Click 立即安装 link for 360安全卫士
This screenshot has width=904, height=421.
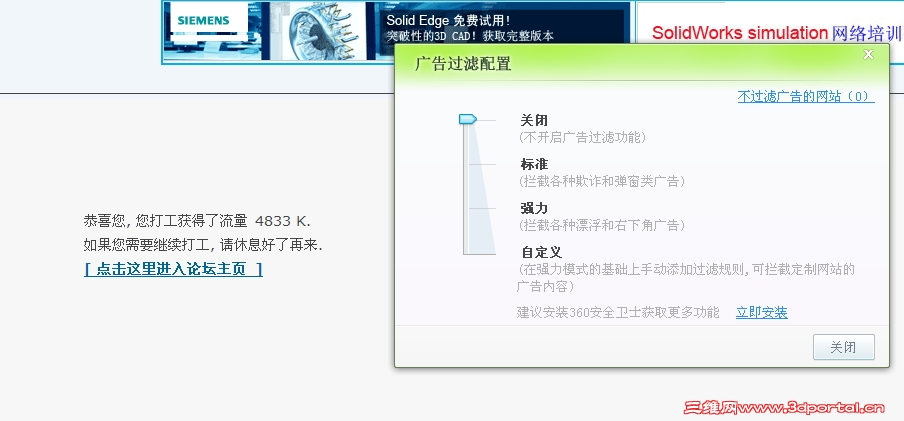762,313
